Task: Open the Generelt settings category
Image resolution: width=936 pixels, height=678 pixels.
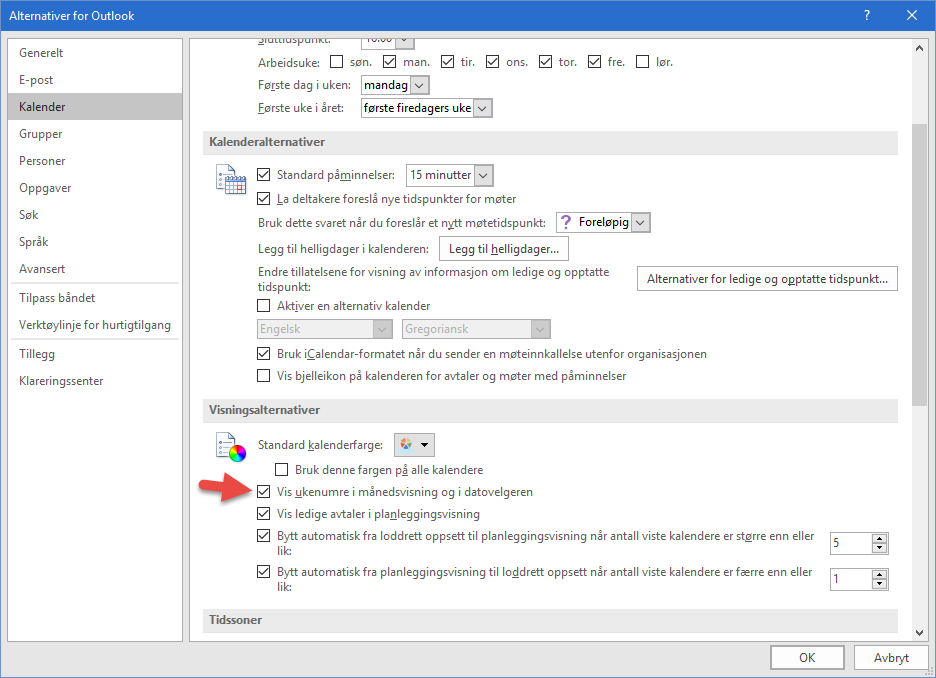Action: pos(95,53)
